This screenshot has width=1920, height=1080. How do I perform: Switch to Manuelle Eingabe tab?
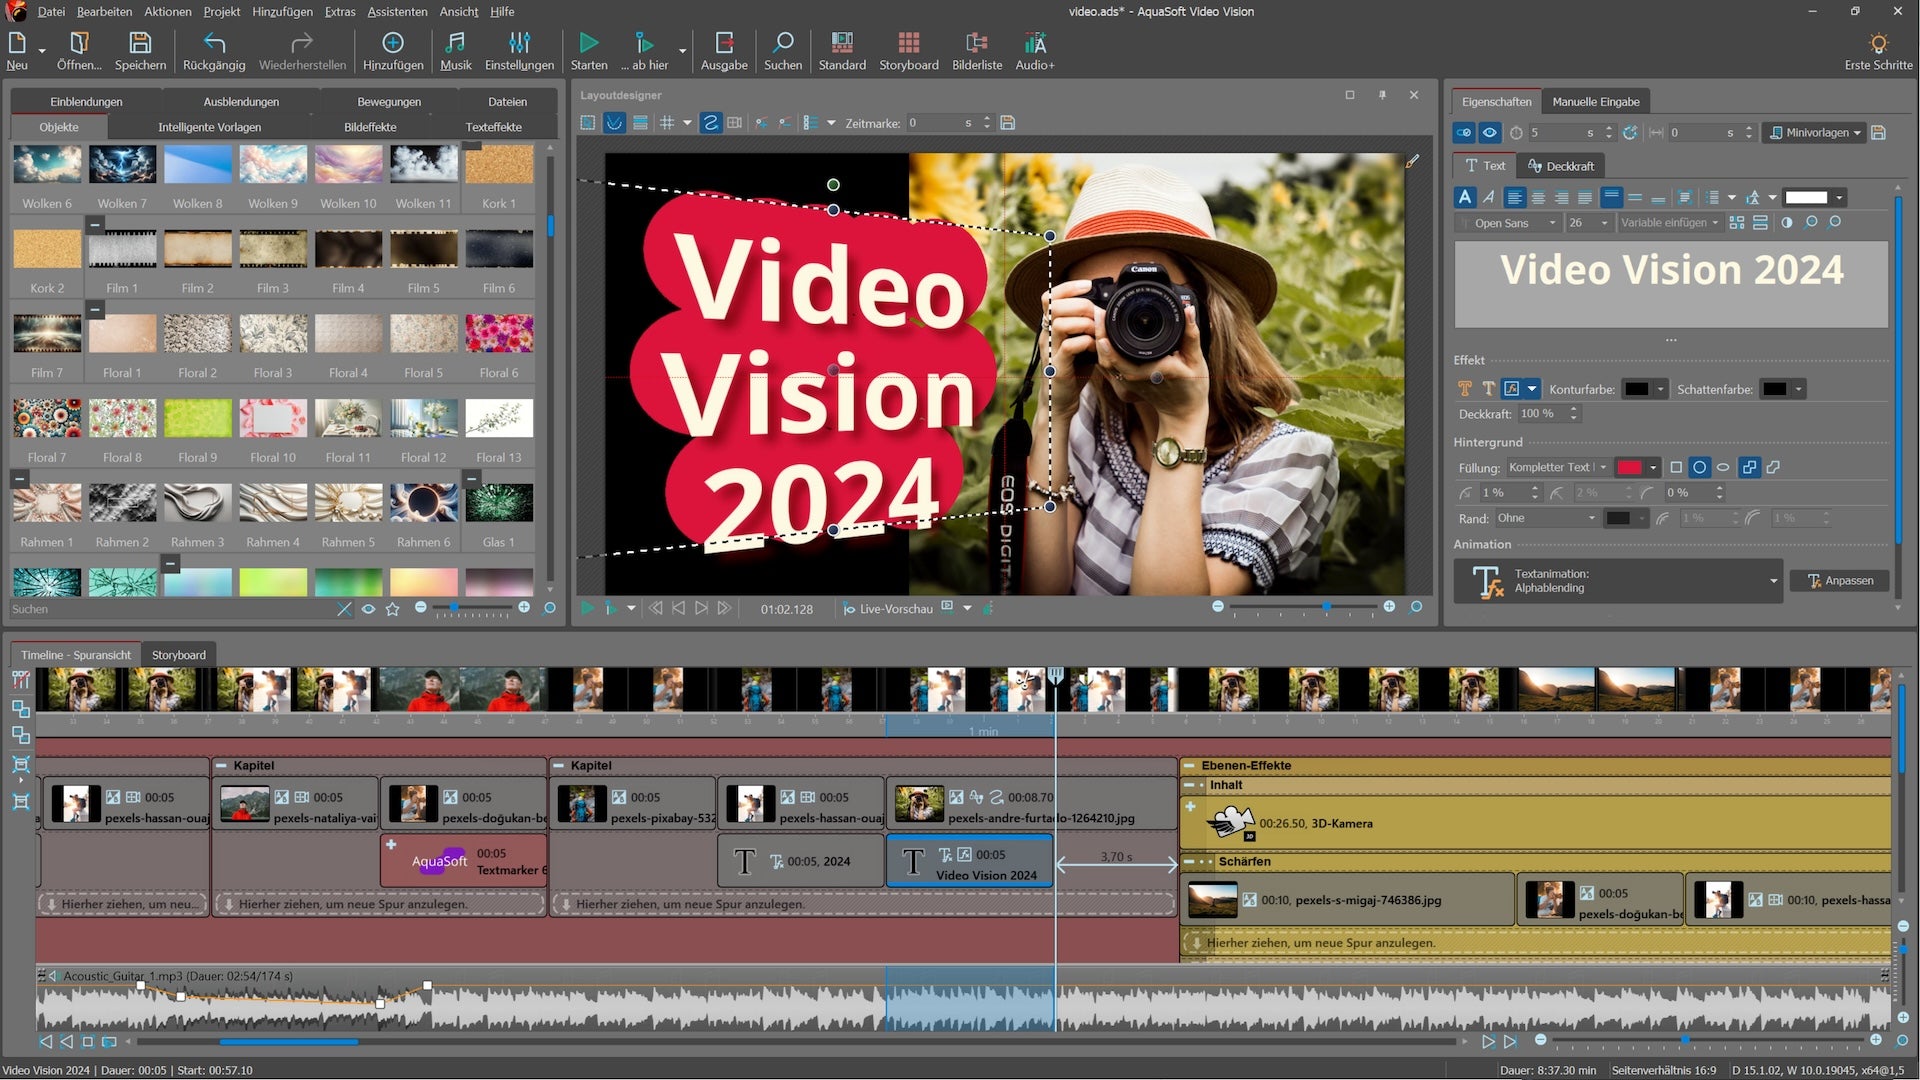tap(1596, 101)
